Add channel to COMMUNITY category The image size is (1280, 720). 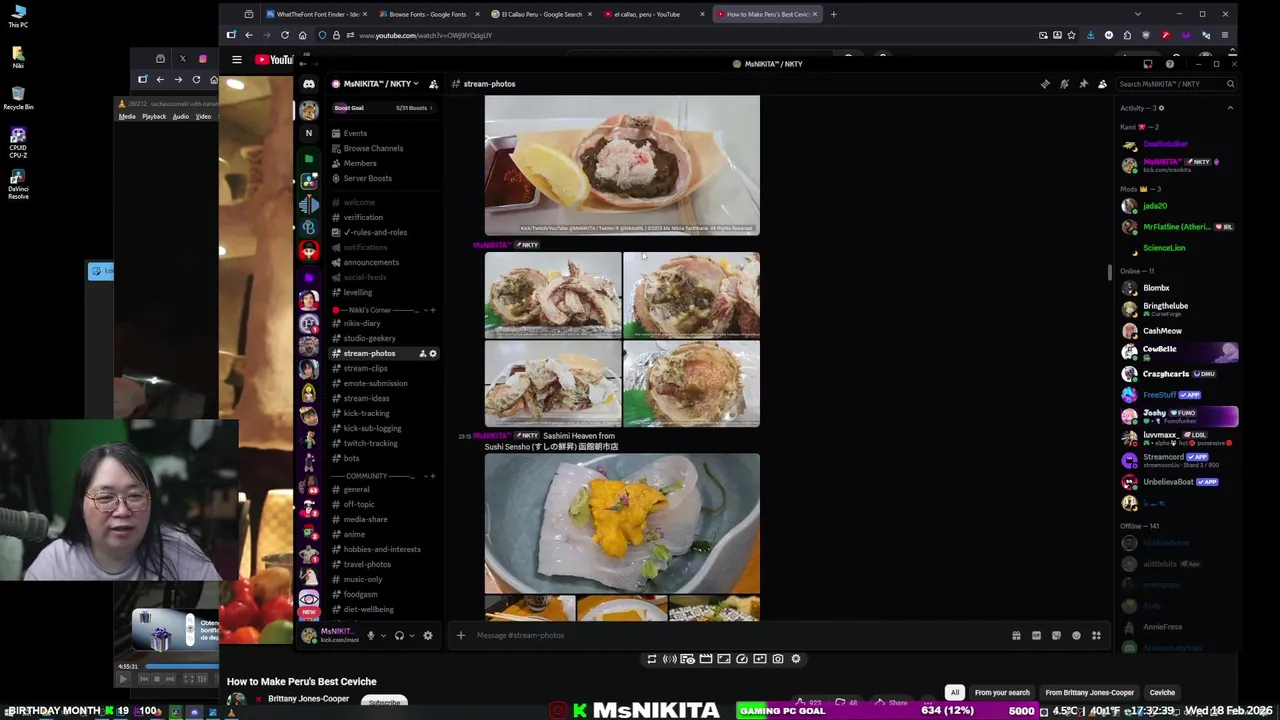[433, 476]
